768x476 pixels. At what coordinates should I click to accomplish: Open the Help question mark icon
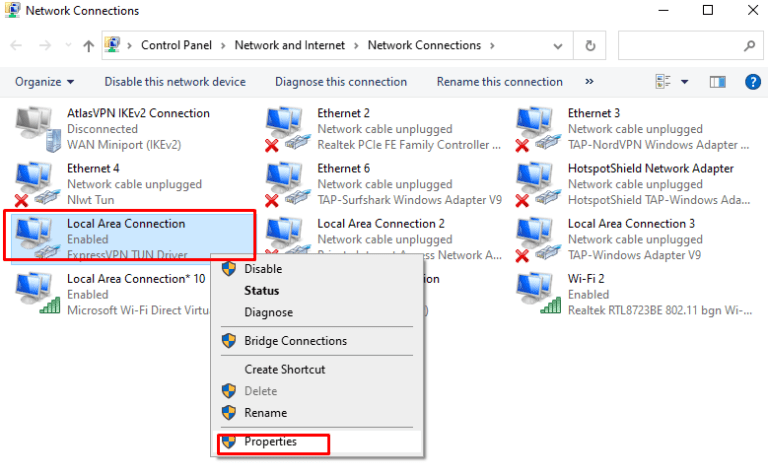tap(753, 82)
